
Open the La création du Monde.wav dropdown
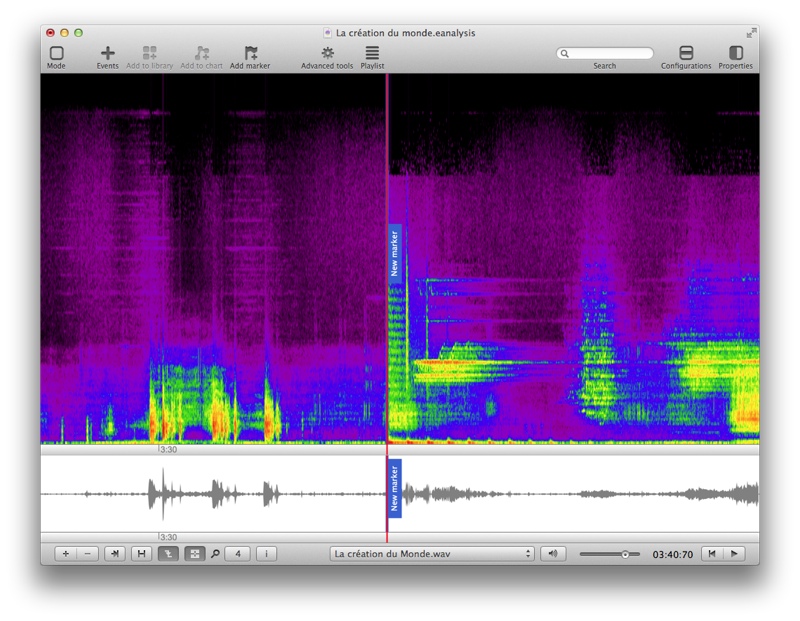[x=432, y=554]
